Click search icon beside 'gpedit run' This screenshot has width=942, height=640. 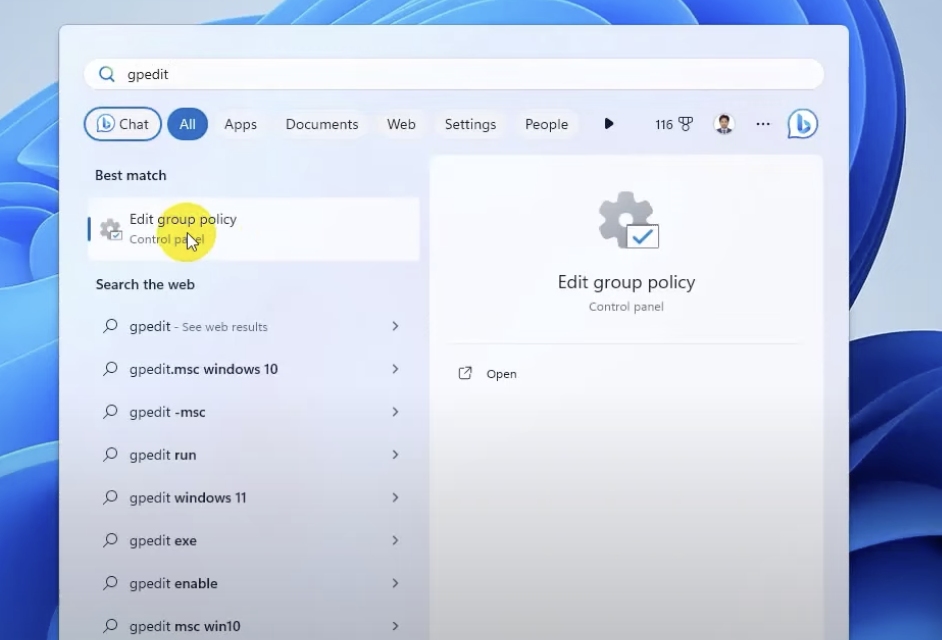click(x=110, y=454)
